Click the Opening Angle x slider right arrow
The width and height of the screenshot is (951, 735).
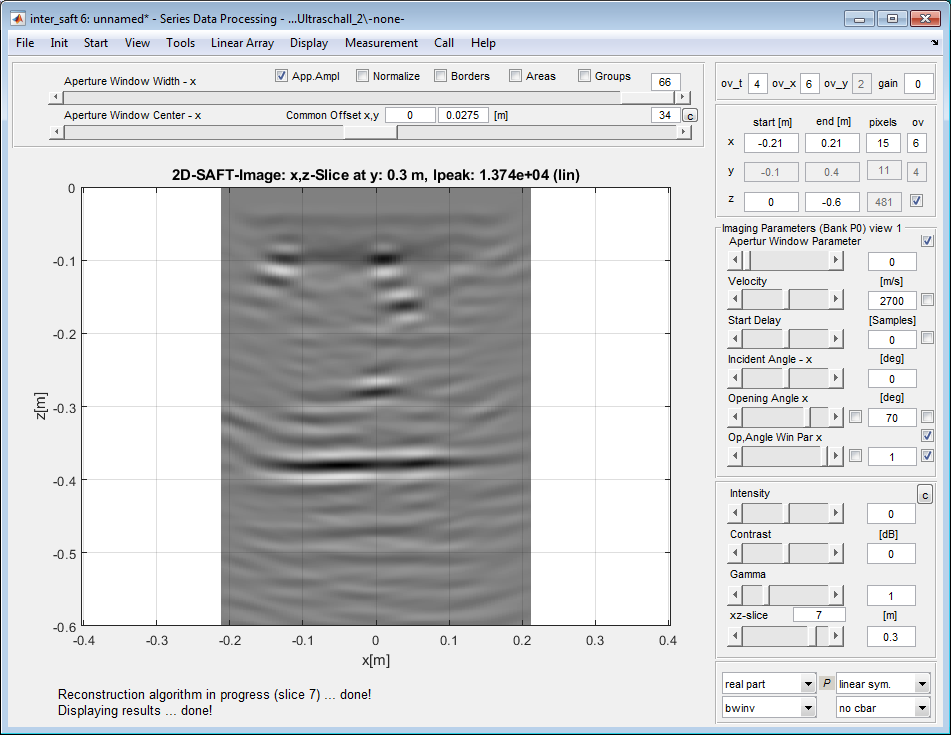coord(836,417)
